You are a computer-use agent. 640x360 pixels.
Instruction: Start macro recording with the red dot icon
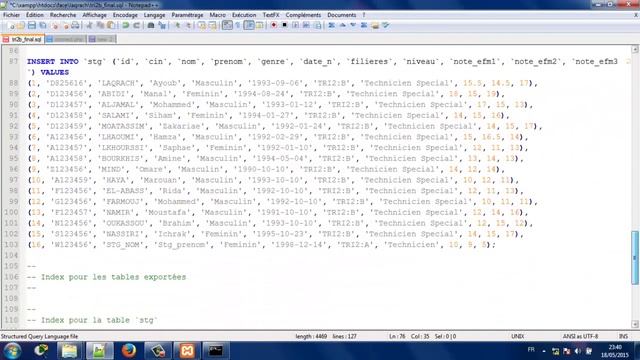pos(273,26)
